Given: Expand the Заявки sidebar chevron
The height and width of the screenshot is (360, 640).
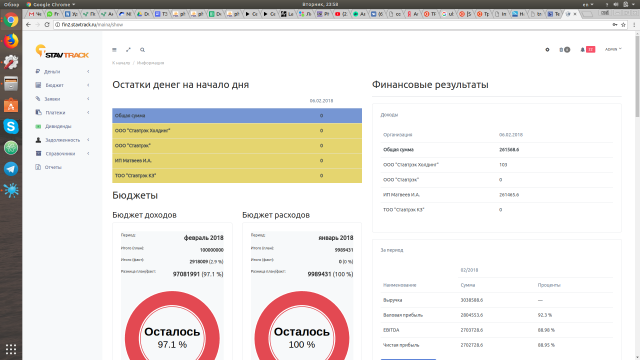Looking at the screenshot, I should tap(88, 99).
